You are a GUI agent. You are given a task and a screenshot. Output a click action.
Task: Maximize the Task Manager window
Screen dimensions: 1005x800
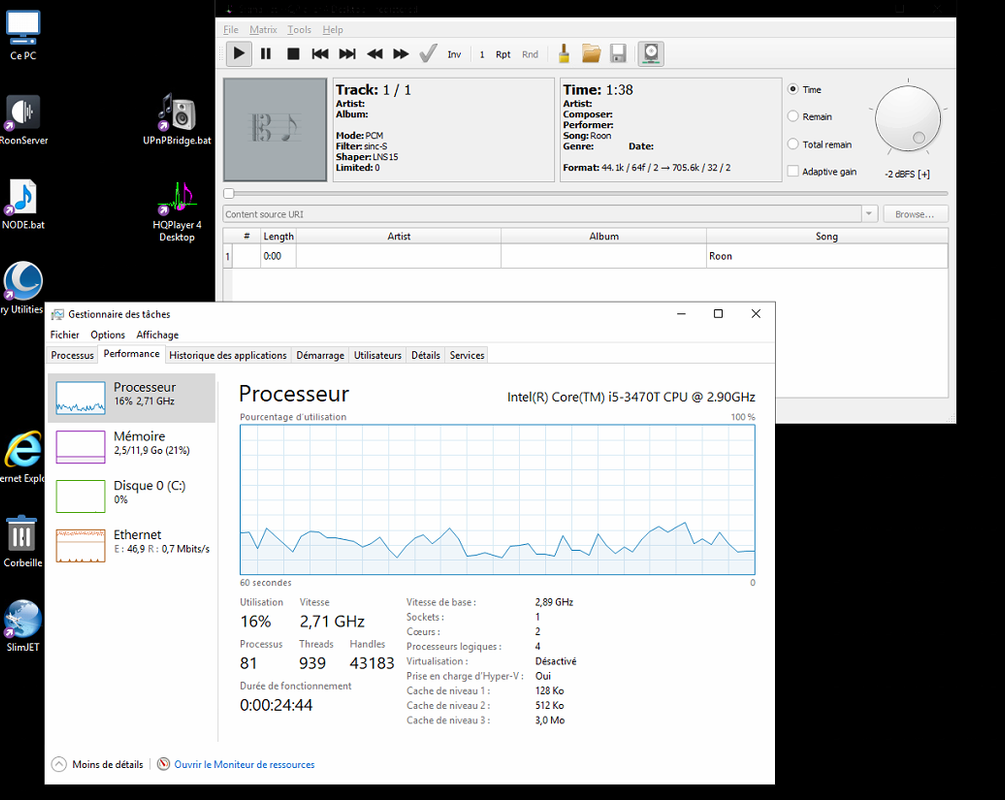pos(718,313)
